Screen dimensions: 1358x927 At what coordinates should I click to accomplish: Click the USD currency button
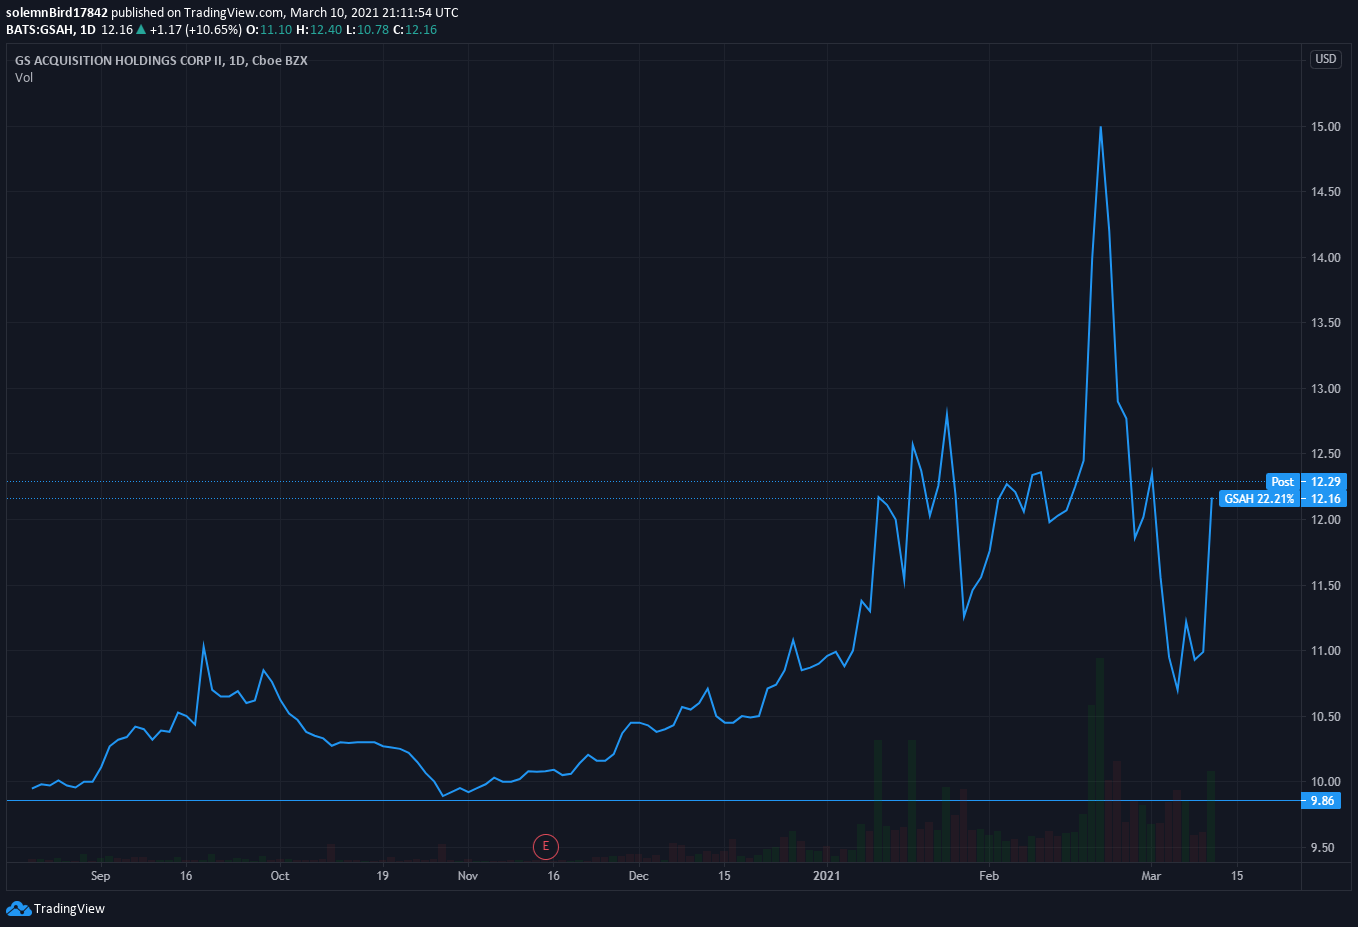pyautogui.click(x=1326, y=59)
